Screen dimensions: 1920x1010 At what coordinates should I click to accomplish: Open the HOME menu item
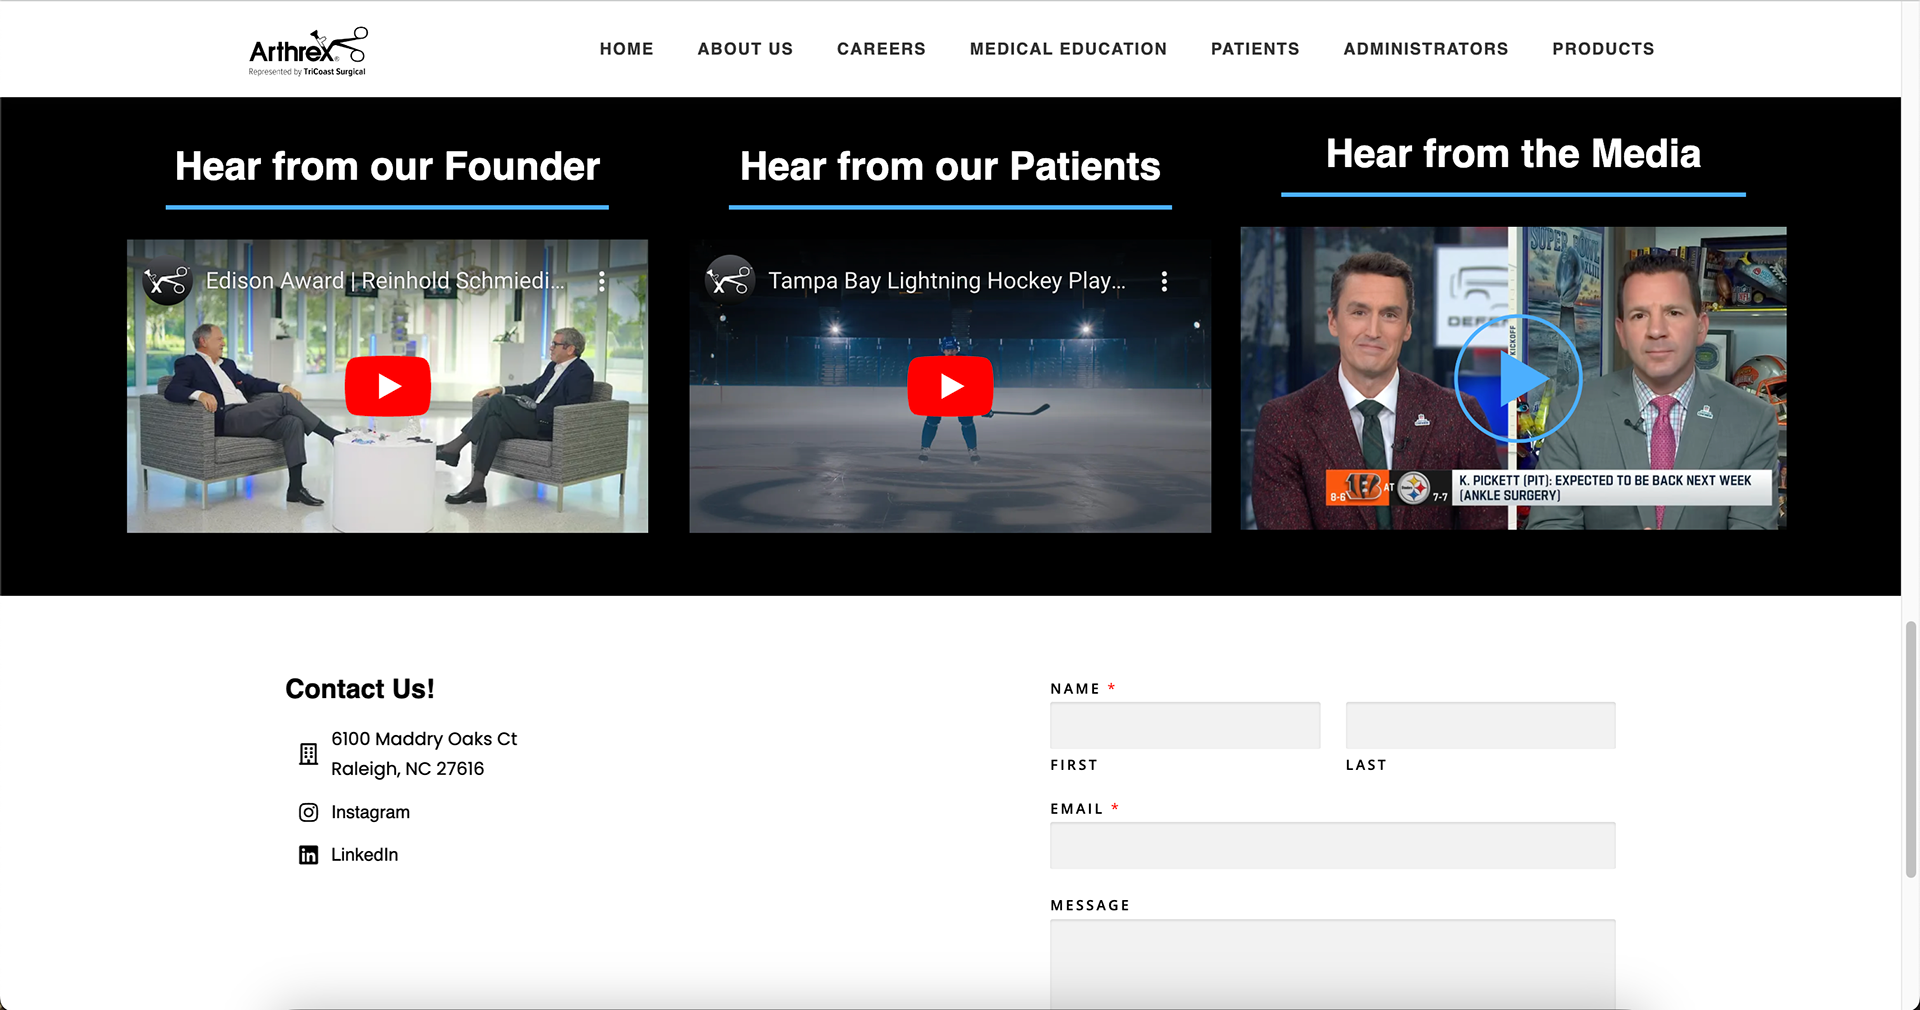(x=627, y=49)
